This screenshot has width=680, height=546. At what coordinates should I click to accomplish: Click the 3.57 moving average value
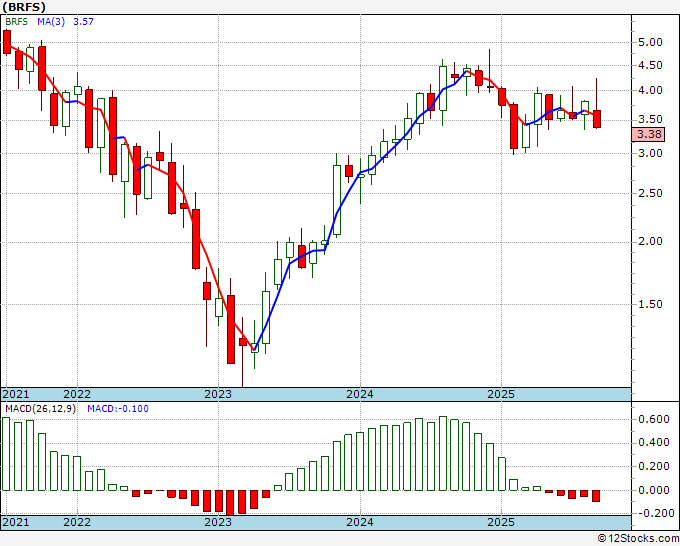(x=83, y=22)
